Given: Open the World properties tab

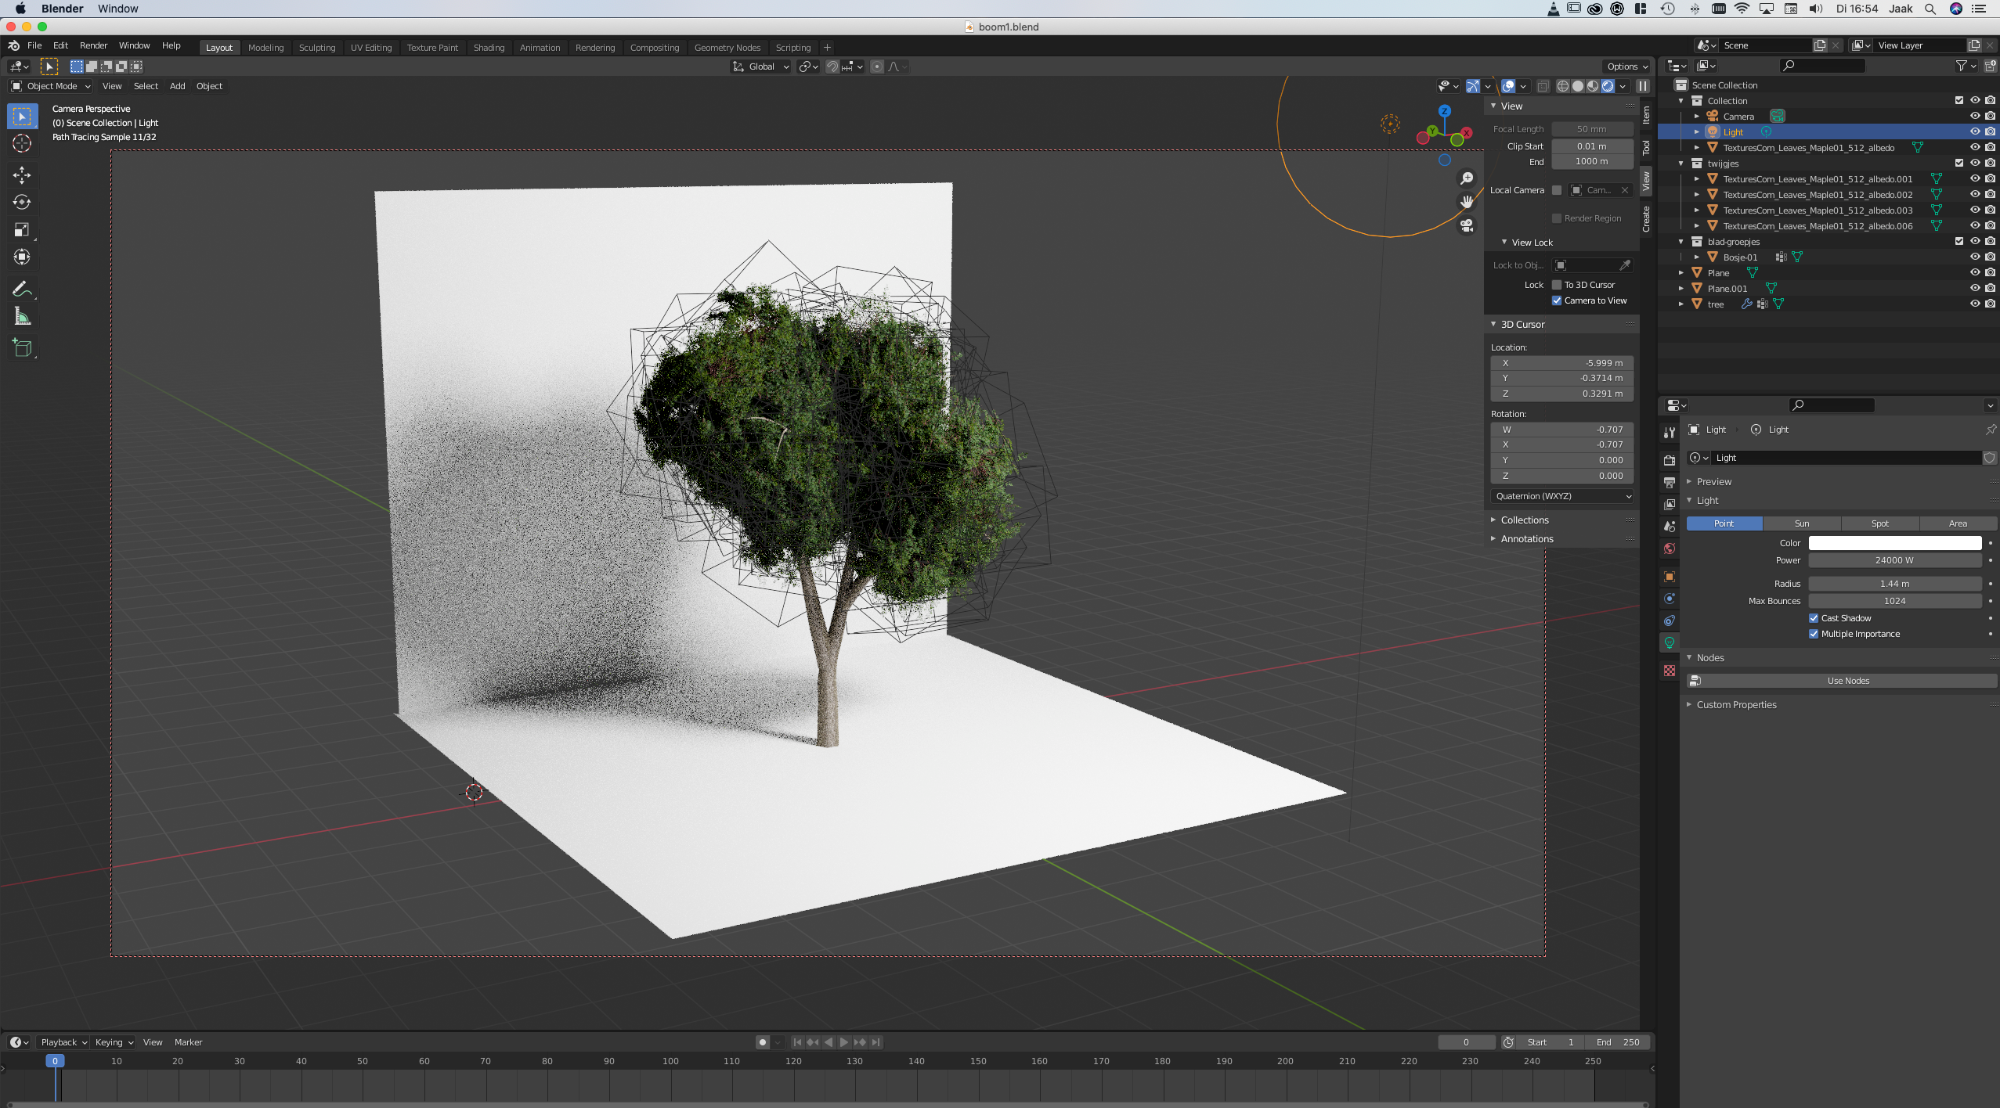Looking at the screenshot, I should [x=1669, y=548].
